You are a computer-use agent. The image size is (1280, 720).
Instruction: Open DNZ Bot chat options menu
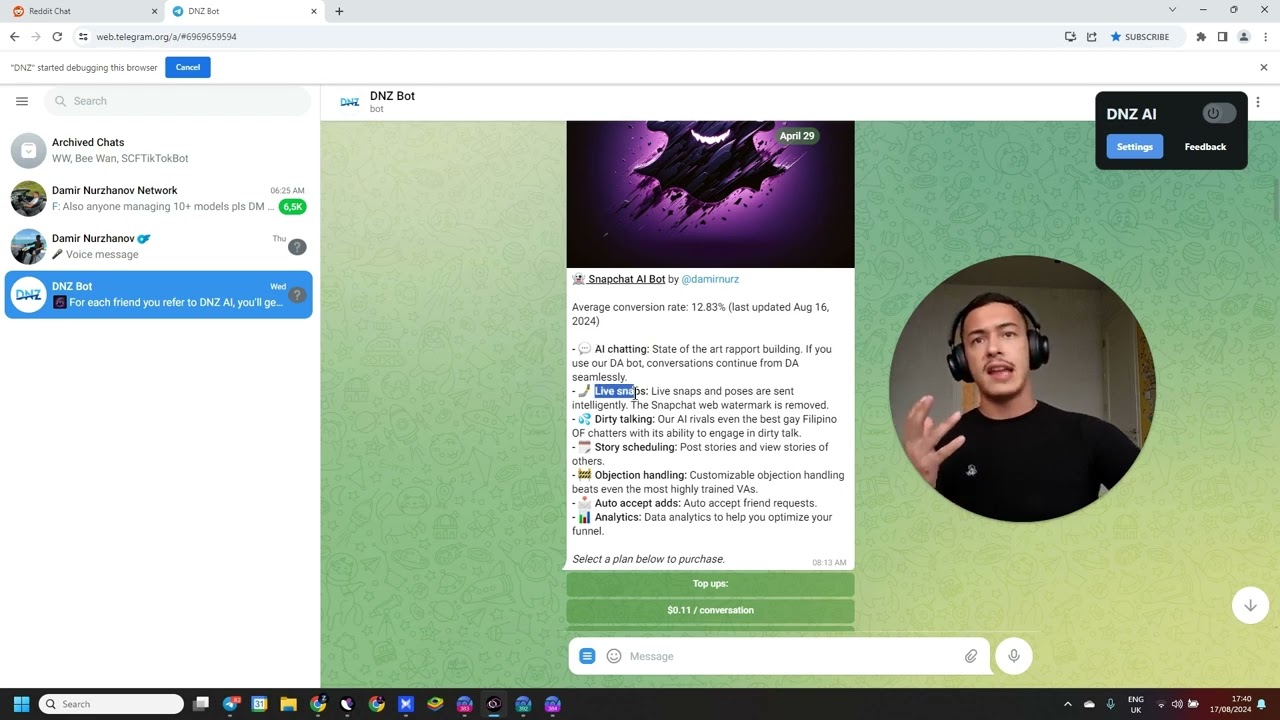click(1258, 102)
